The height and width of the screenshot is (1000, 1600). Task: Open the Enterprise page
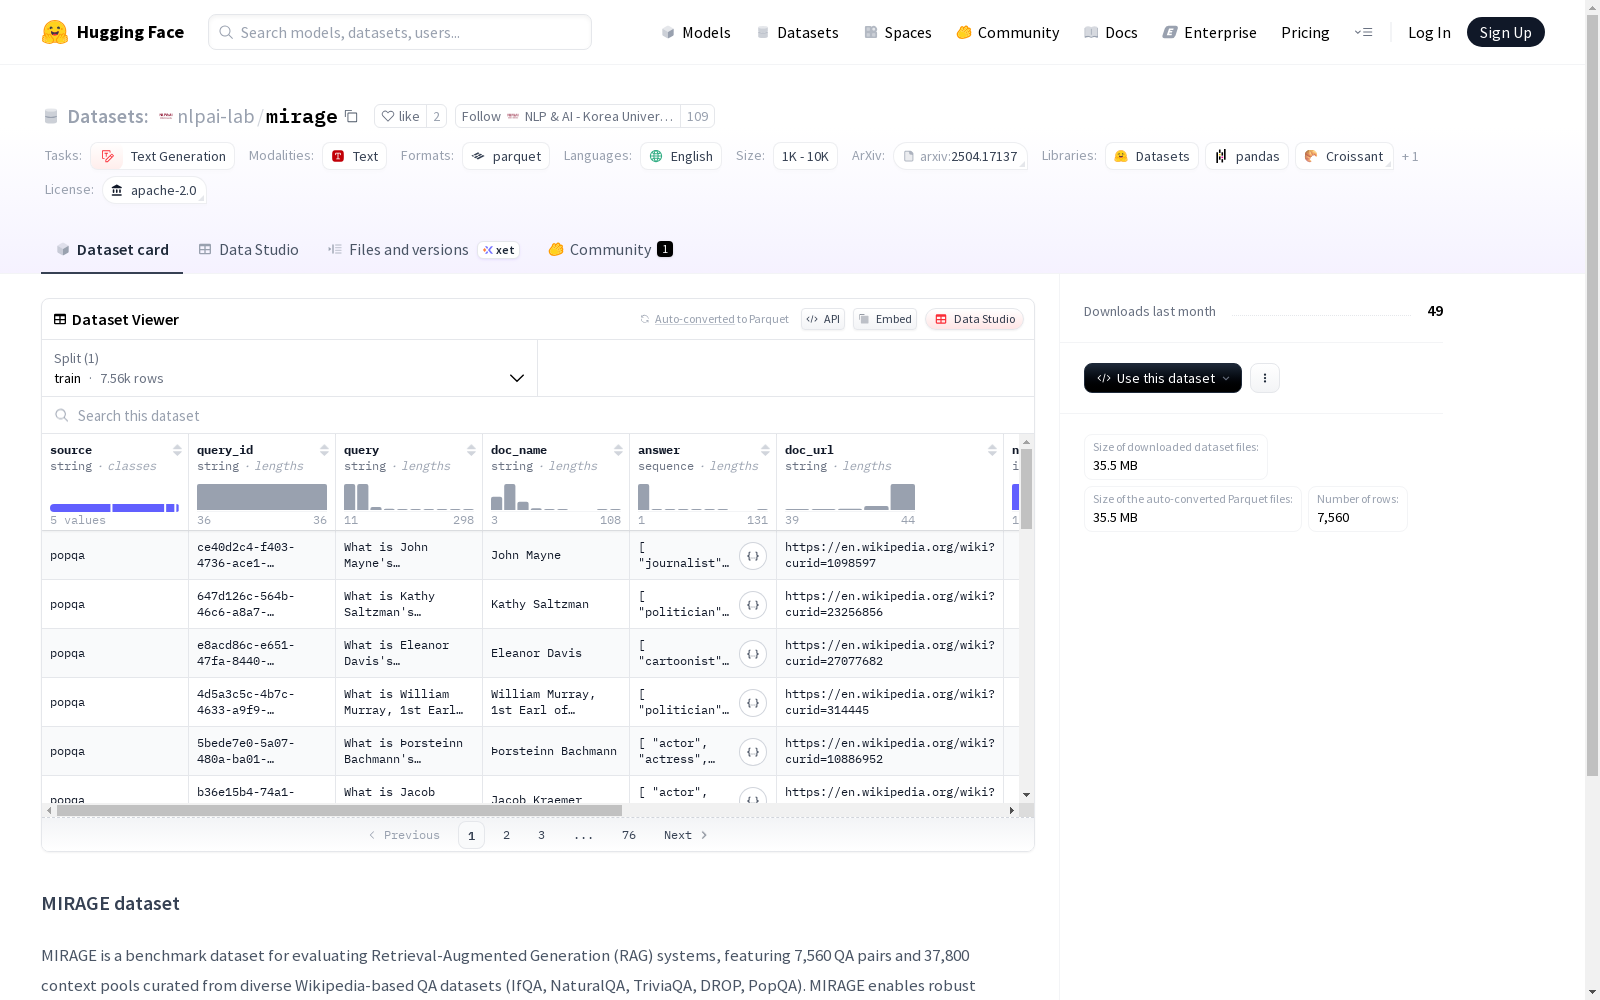tap(1209, 32)
